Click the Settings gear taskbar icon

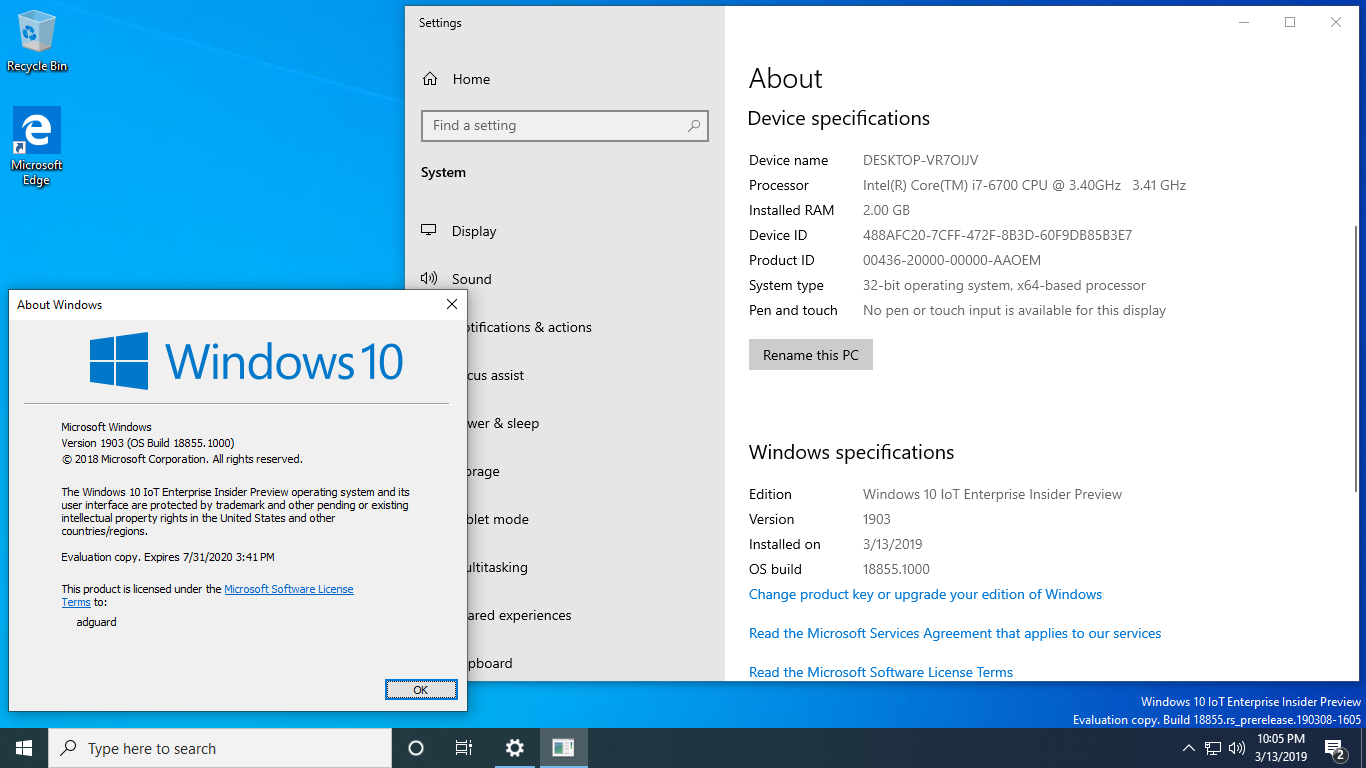tap(514, 748)
